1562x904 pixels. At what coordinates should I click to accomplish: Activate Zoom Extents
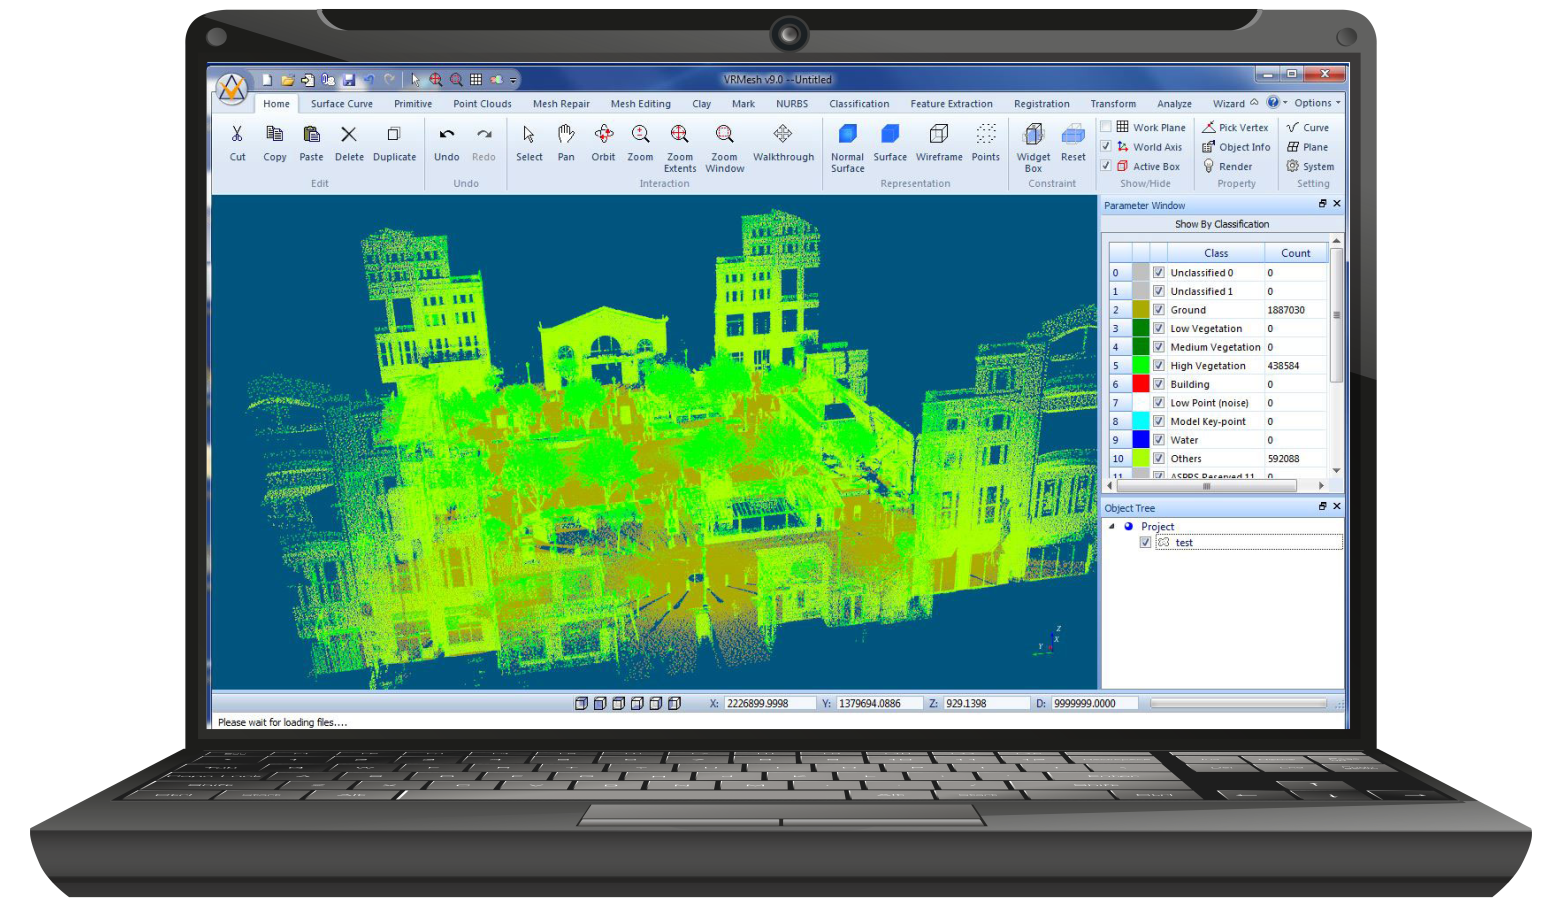[x=679, y=146]
